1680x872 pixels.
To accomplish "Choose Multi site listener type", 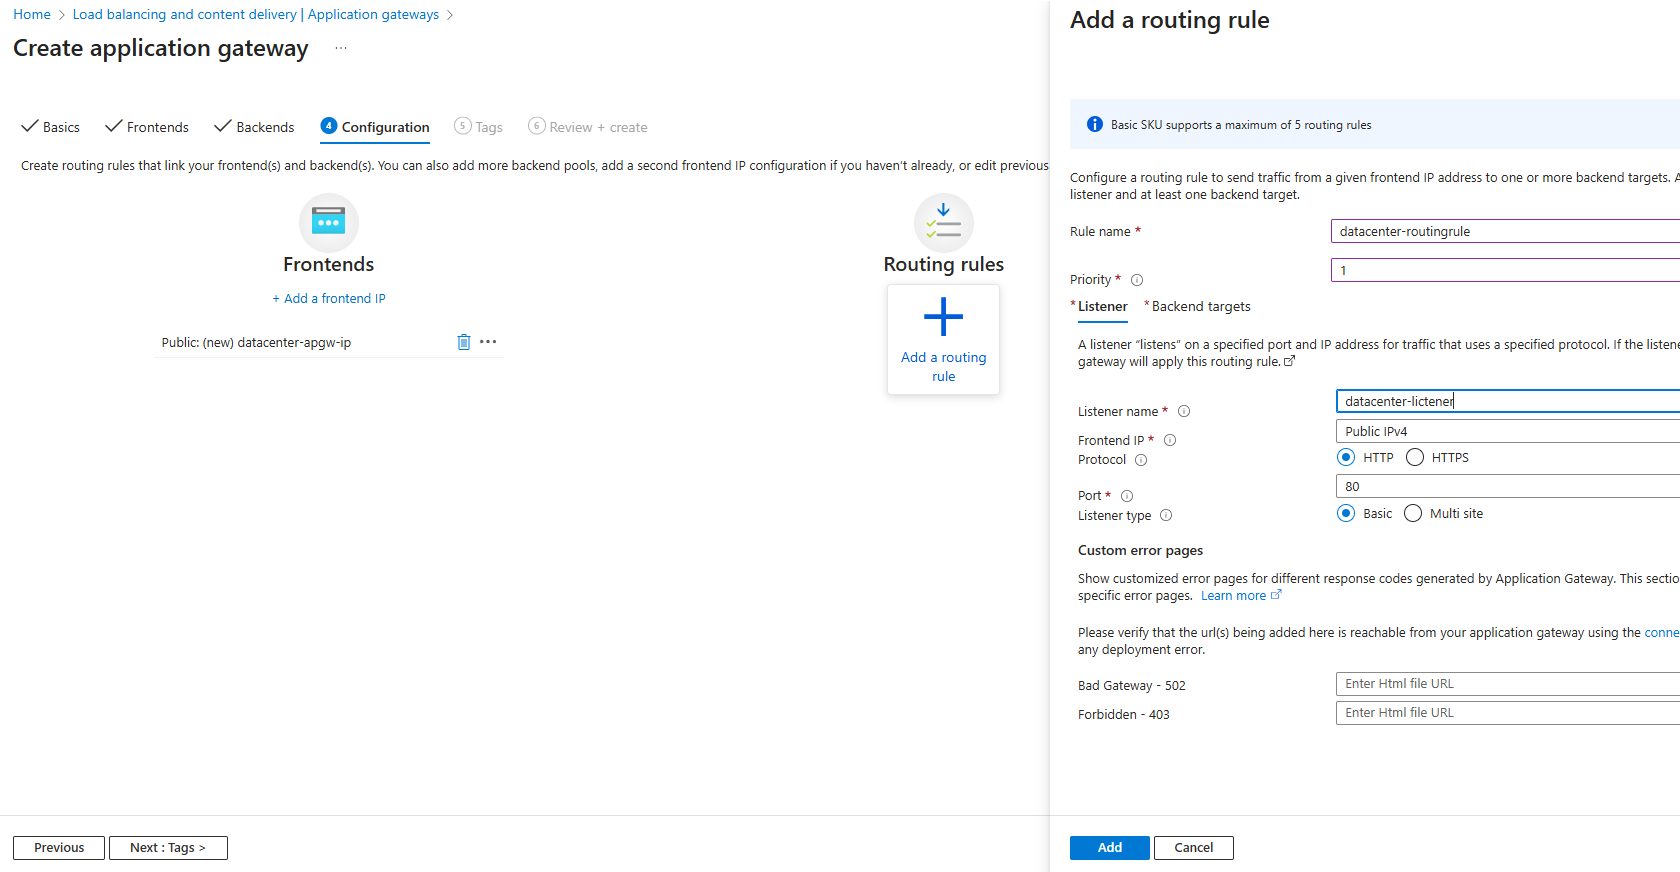I will [x=1413, y=513].
